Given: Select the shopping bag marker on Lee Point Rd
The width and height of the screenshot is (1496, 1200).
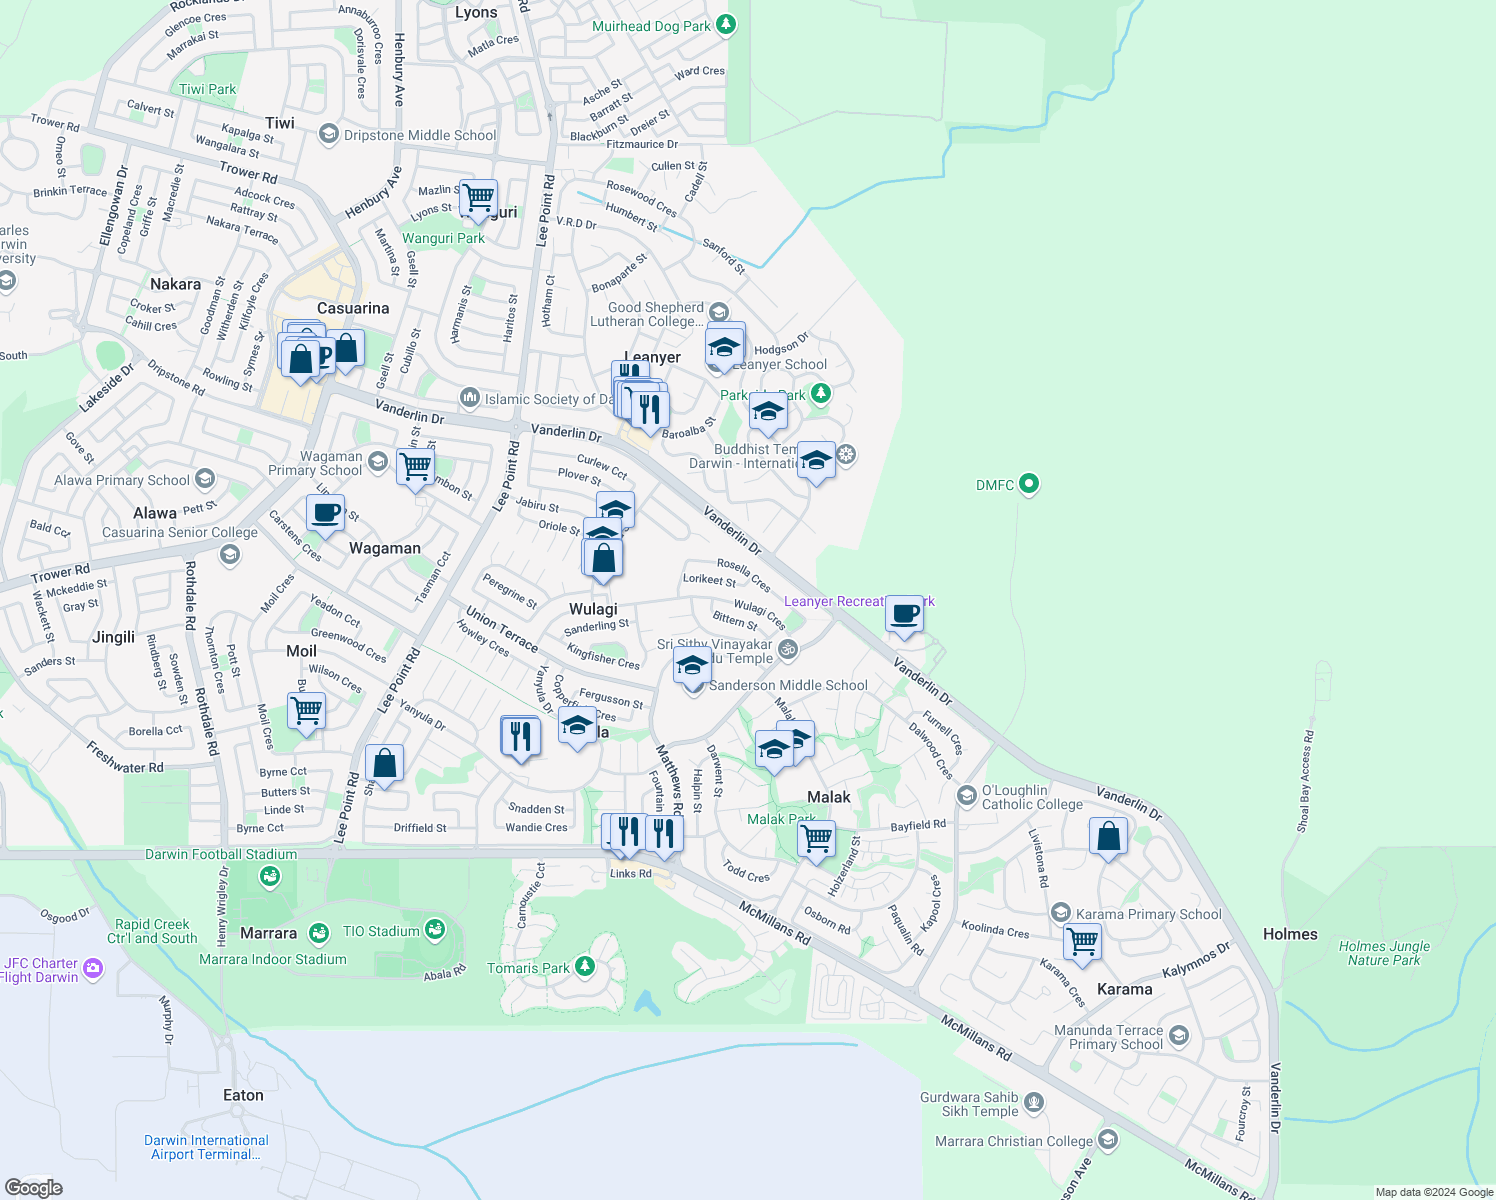Looking at the screenshot, I should click(385, 766).
